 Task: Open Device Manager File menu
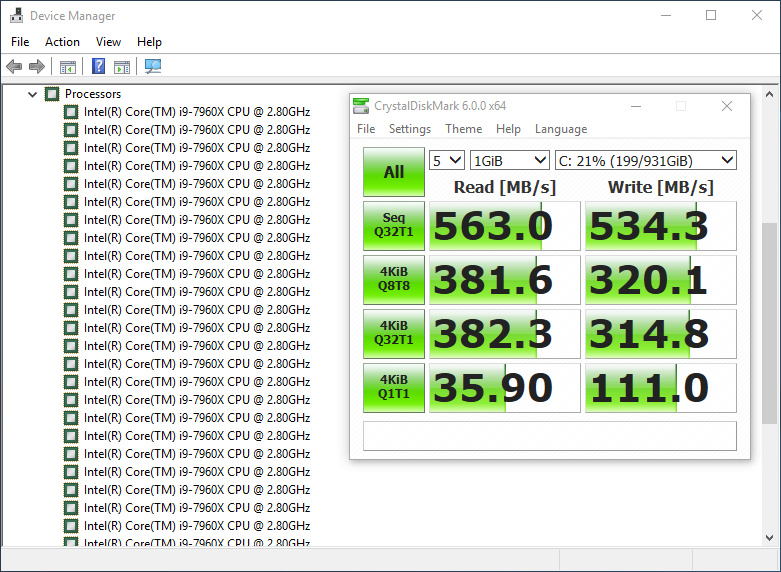20,42
